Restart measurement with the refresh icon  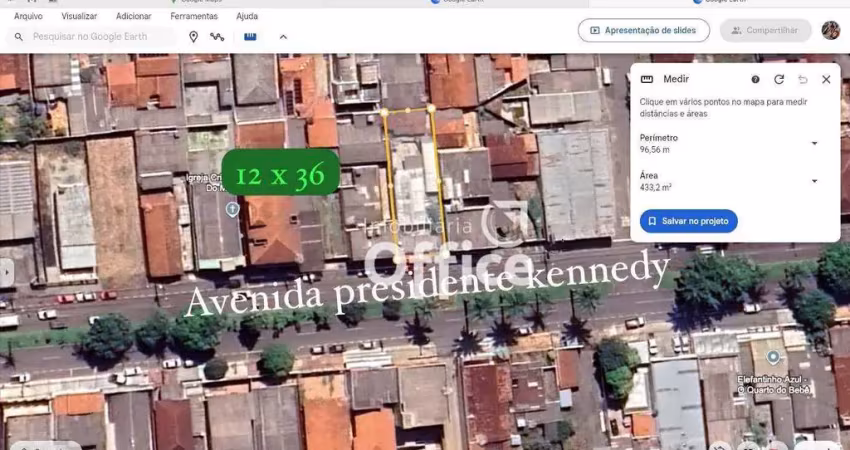(779, 79)
